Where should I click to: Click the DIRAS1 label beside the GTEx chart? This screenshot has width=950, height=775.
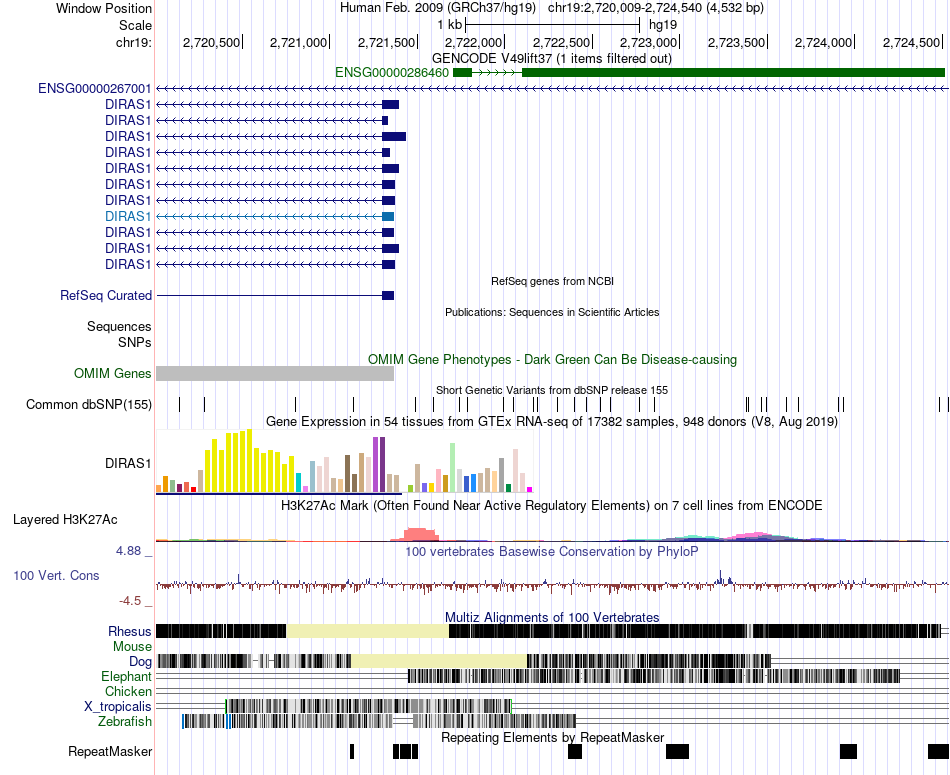click(x=128, y=464)
